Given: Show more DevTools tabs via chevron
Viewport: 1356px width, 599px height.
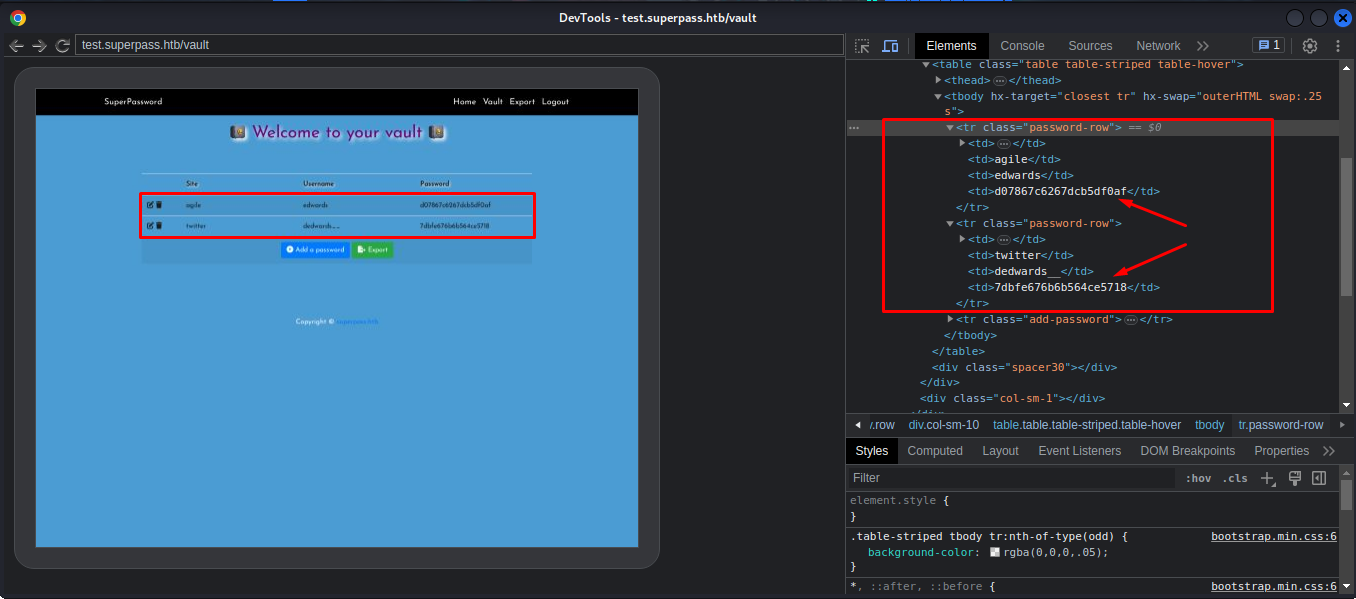Looking at the screenshot, I should pos(1202,46).
